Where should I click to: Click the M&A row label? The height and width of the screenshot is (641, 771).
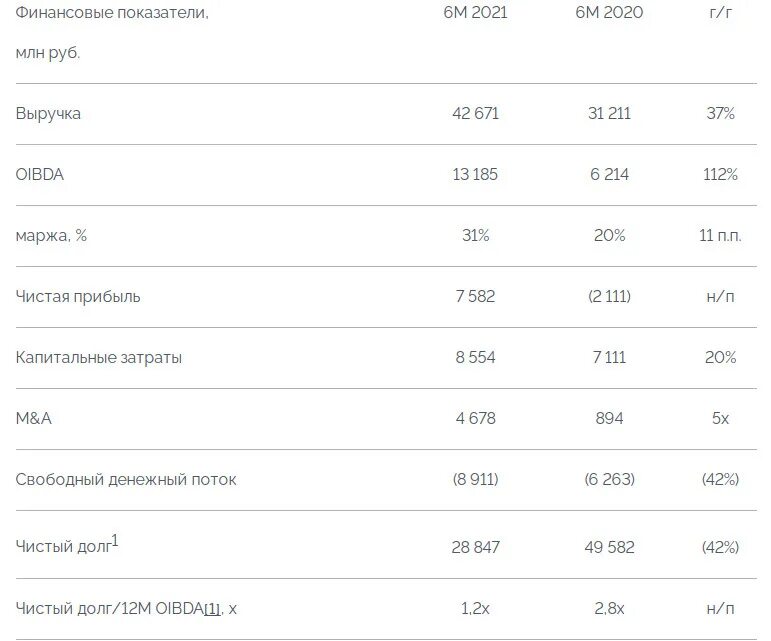click(34, 419)
